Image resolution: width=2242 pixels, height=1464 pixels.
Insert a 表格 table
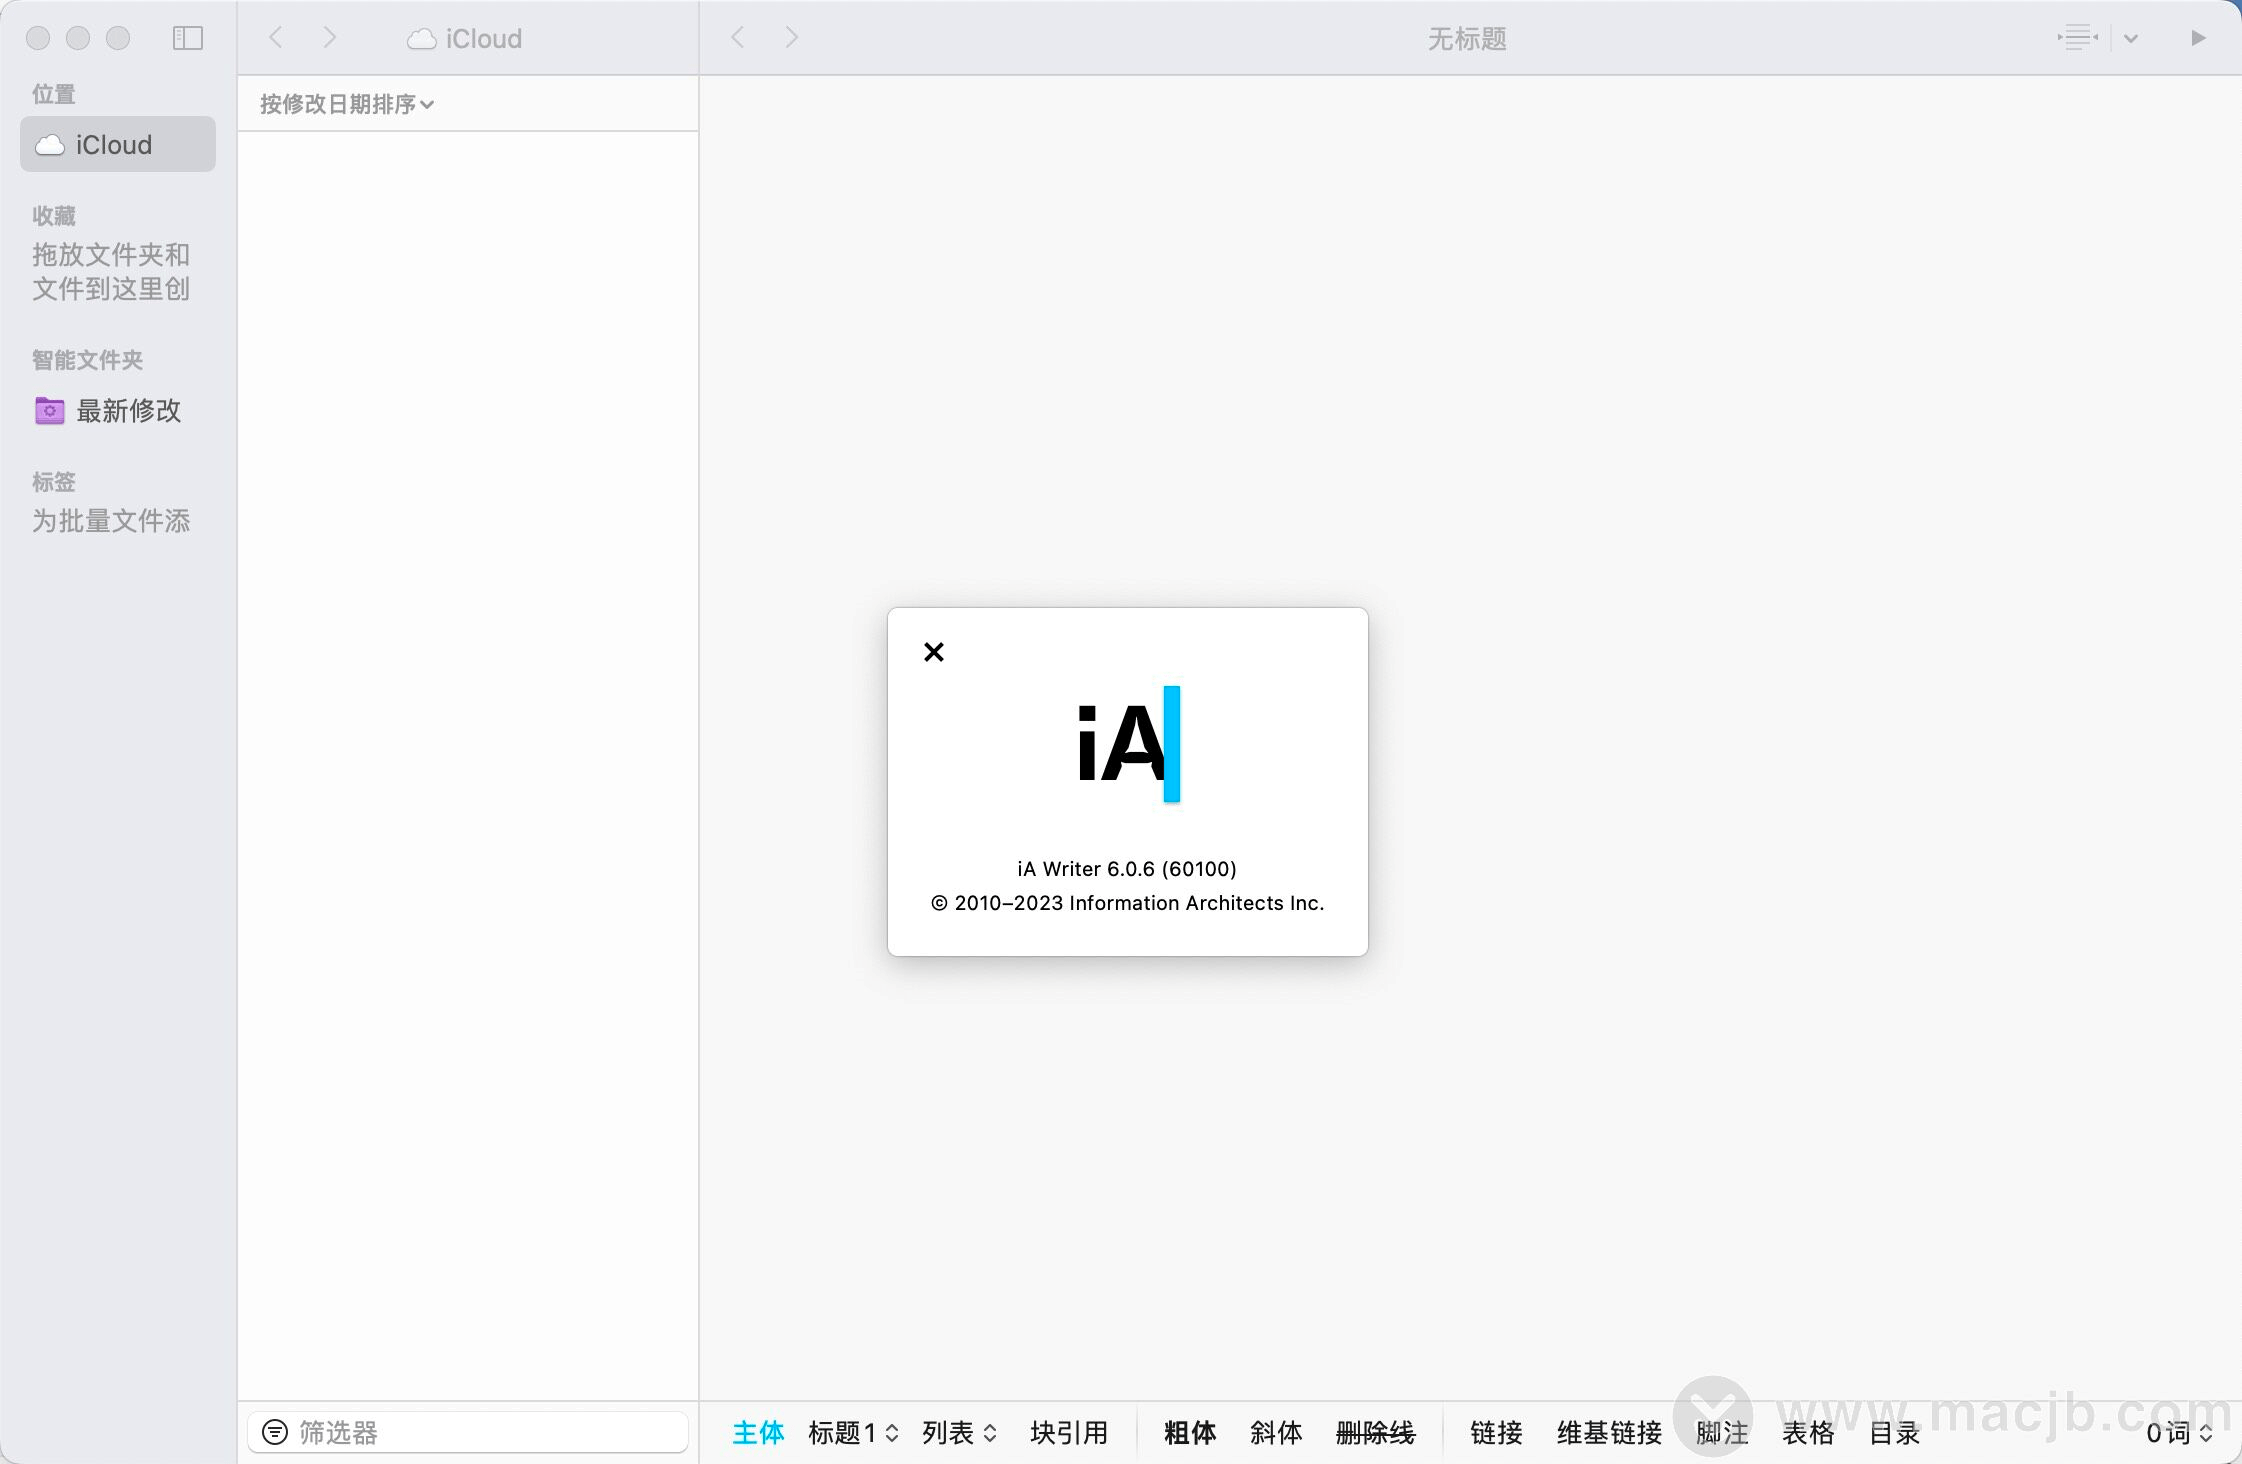[x=1808, y=1433]
